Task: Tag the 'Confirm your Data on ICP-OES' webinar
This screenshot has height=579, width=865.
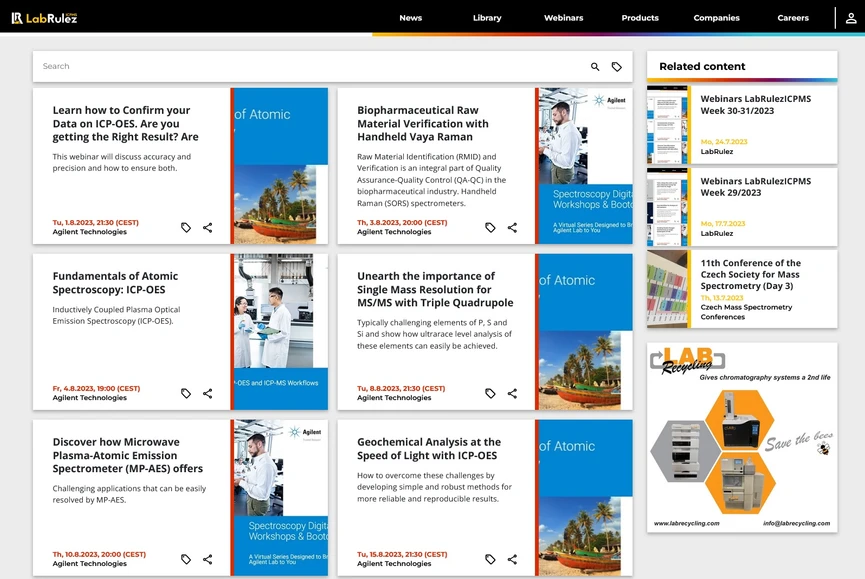Action: [186, 227]
